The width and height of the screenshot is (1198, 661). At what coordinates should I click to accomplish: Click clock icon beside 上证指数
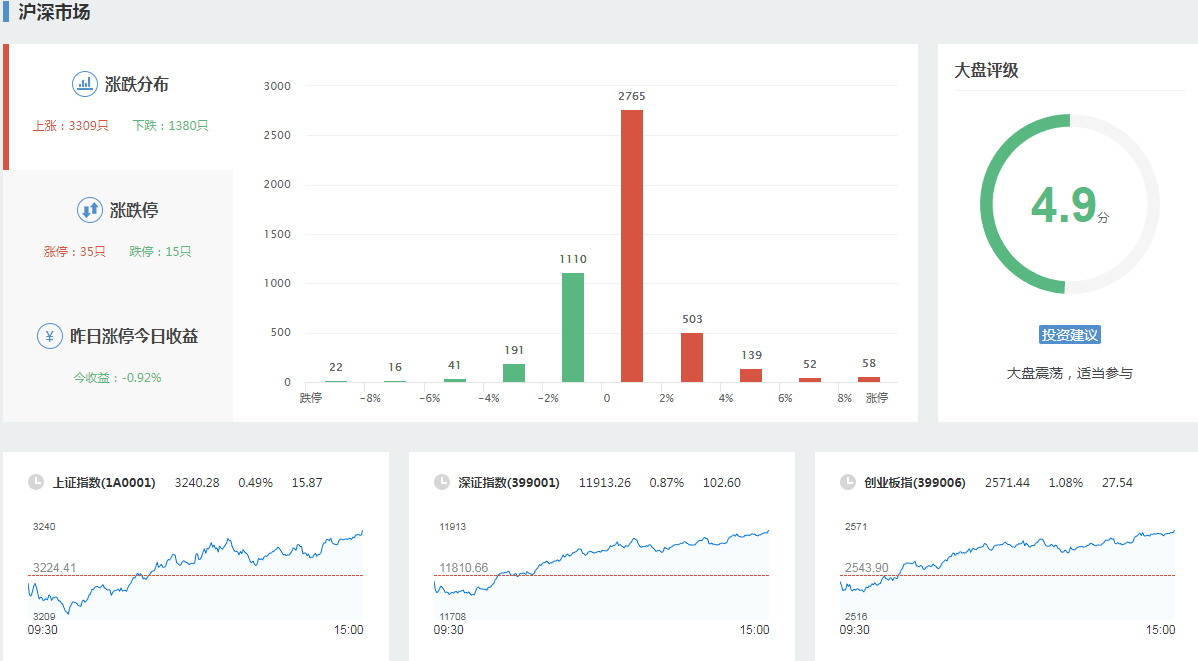36,482
